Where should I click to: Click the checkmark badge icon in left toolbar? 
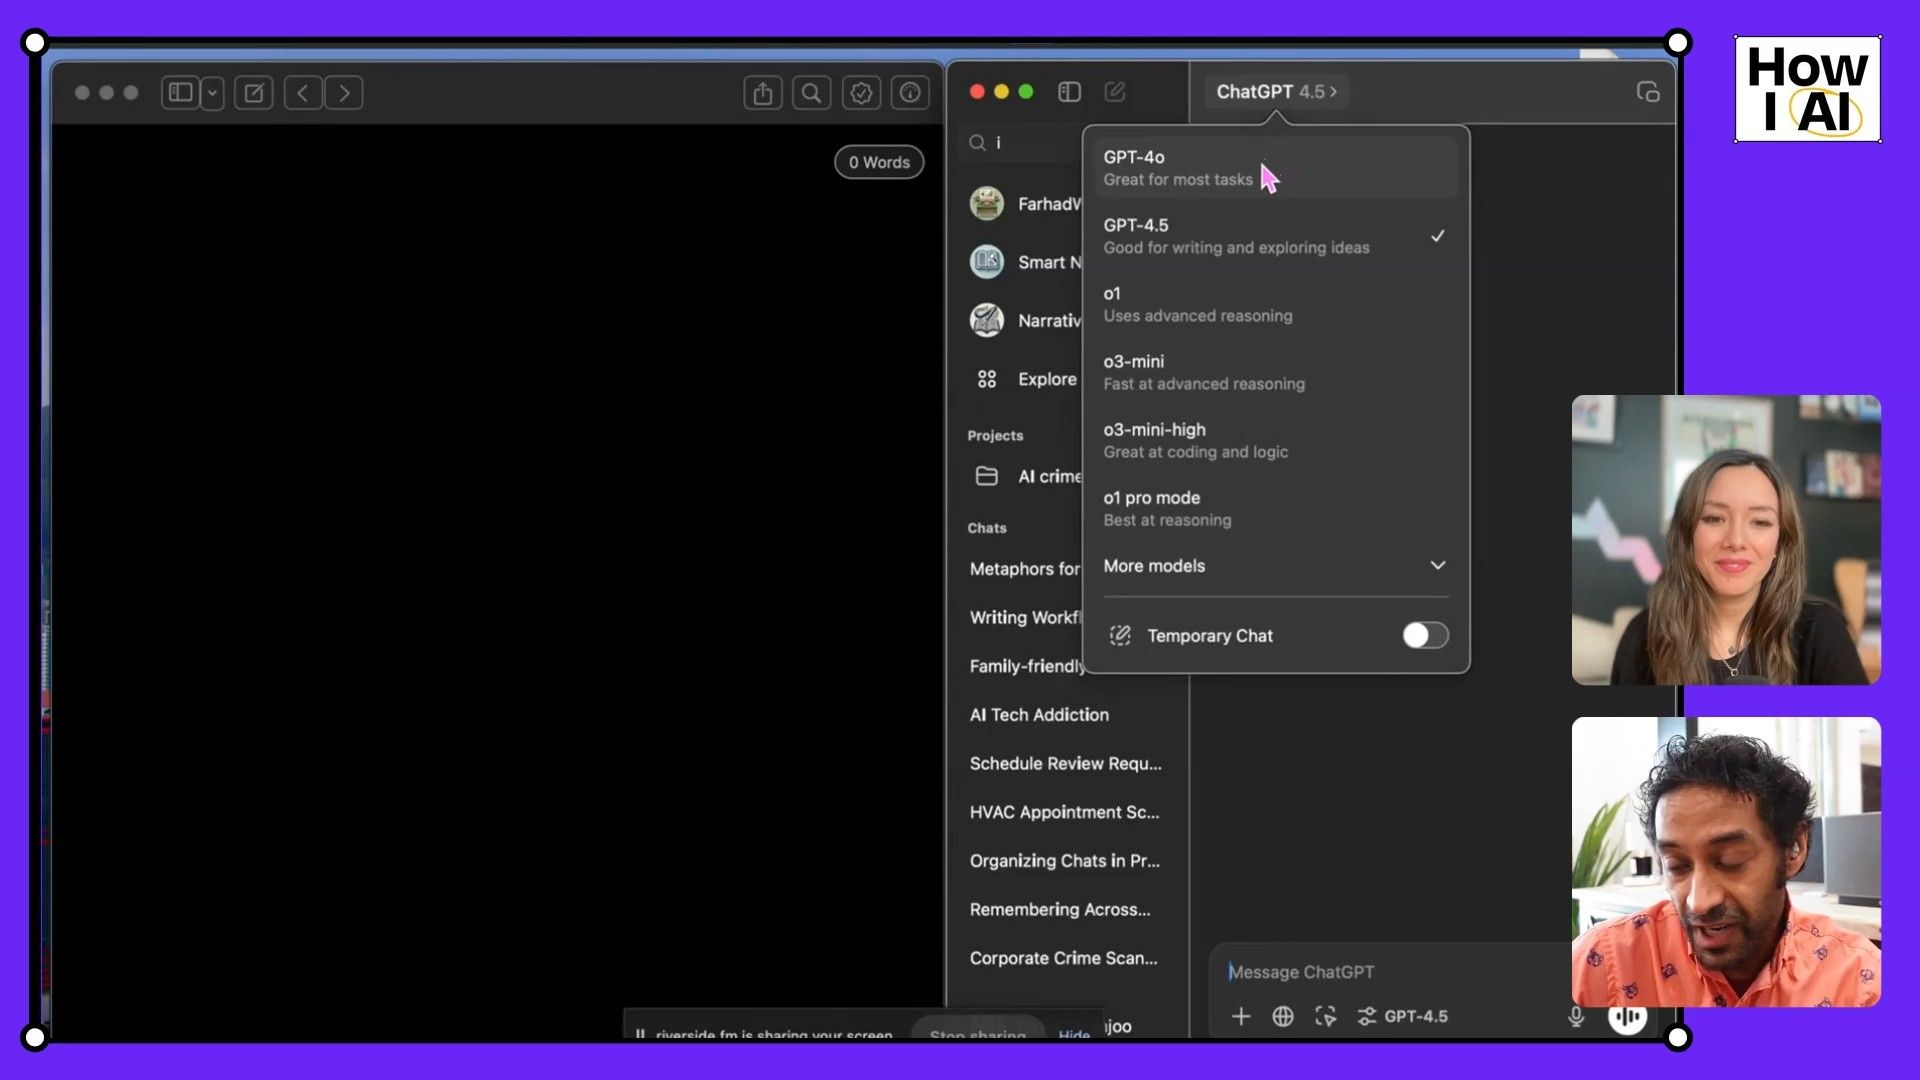(861, 93)
